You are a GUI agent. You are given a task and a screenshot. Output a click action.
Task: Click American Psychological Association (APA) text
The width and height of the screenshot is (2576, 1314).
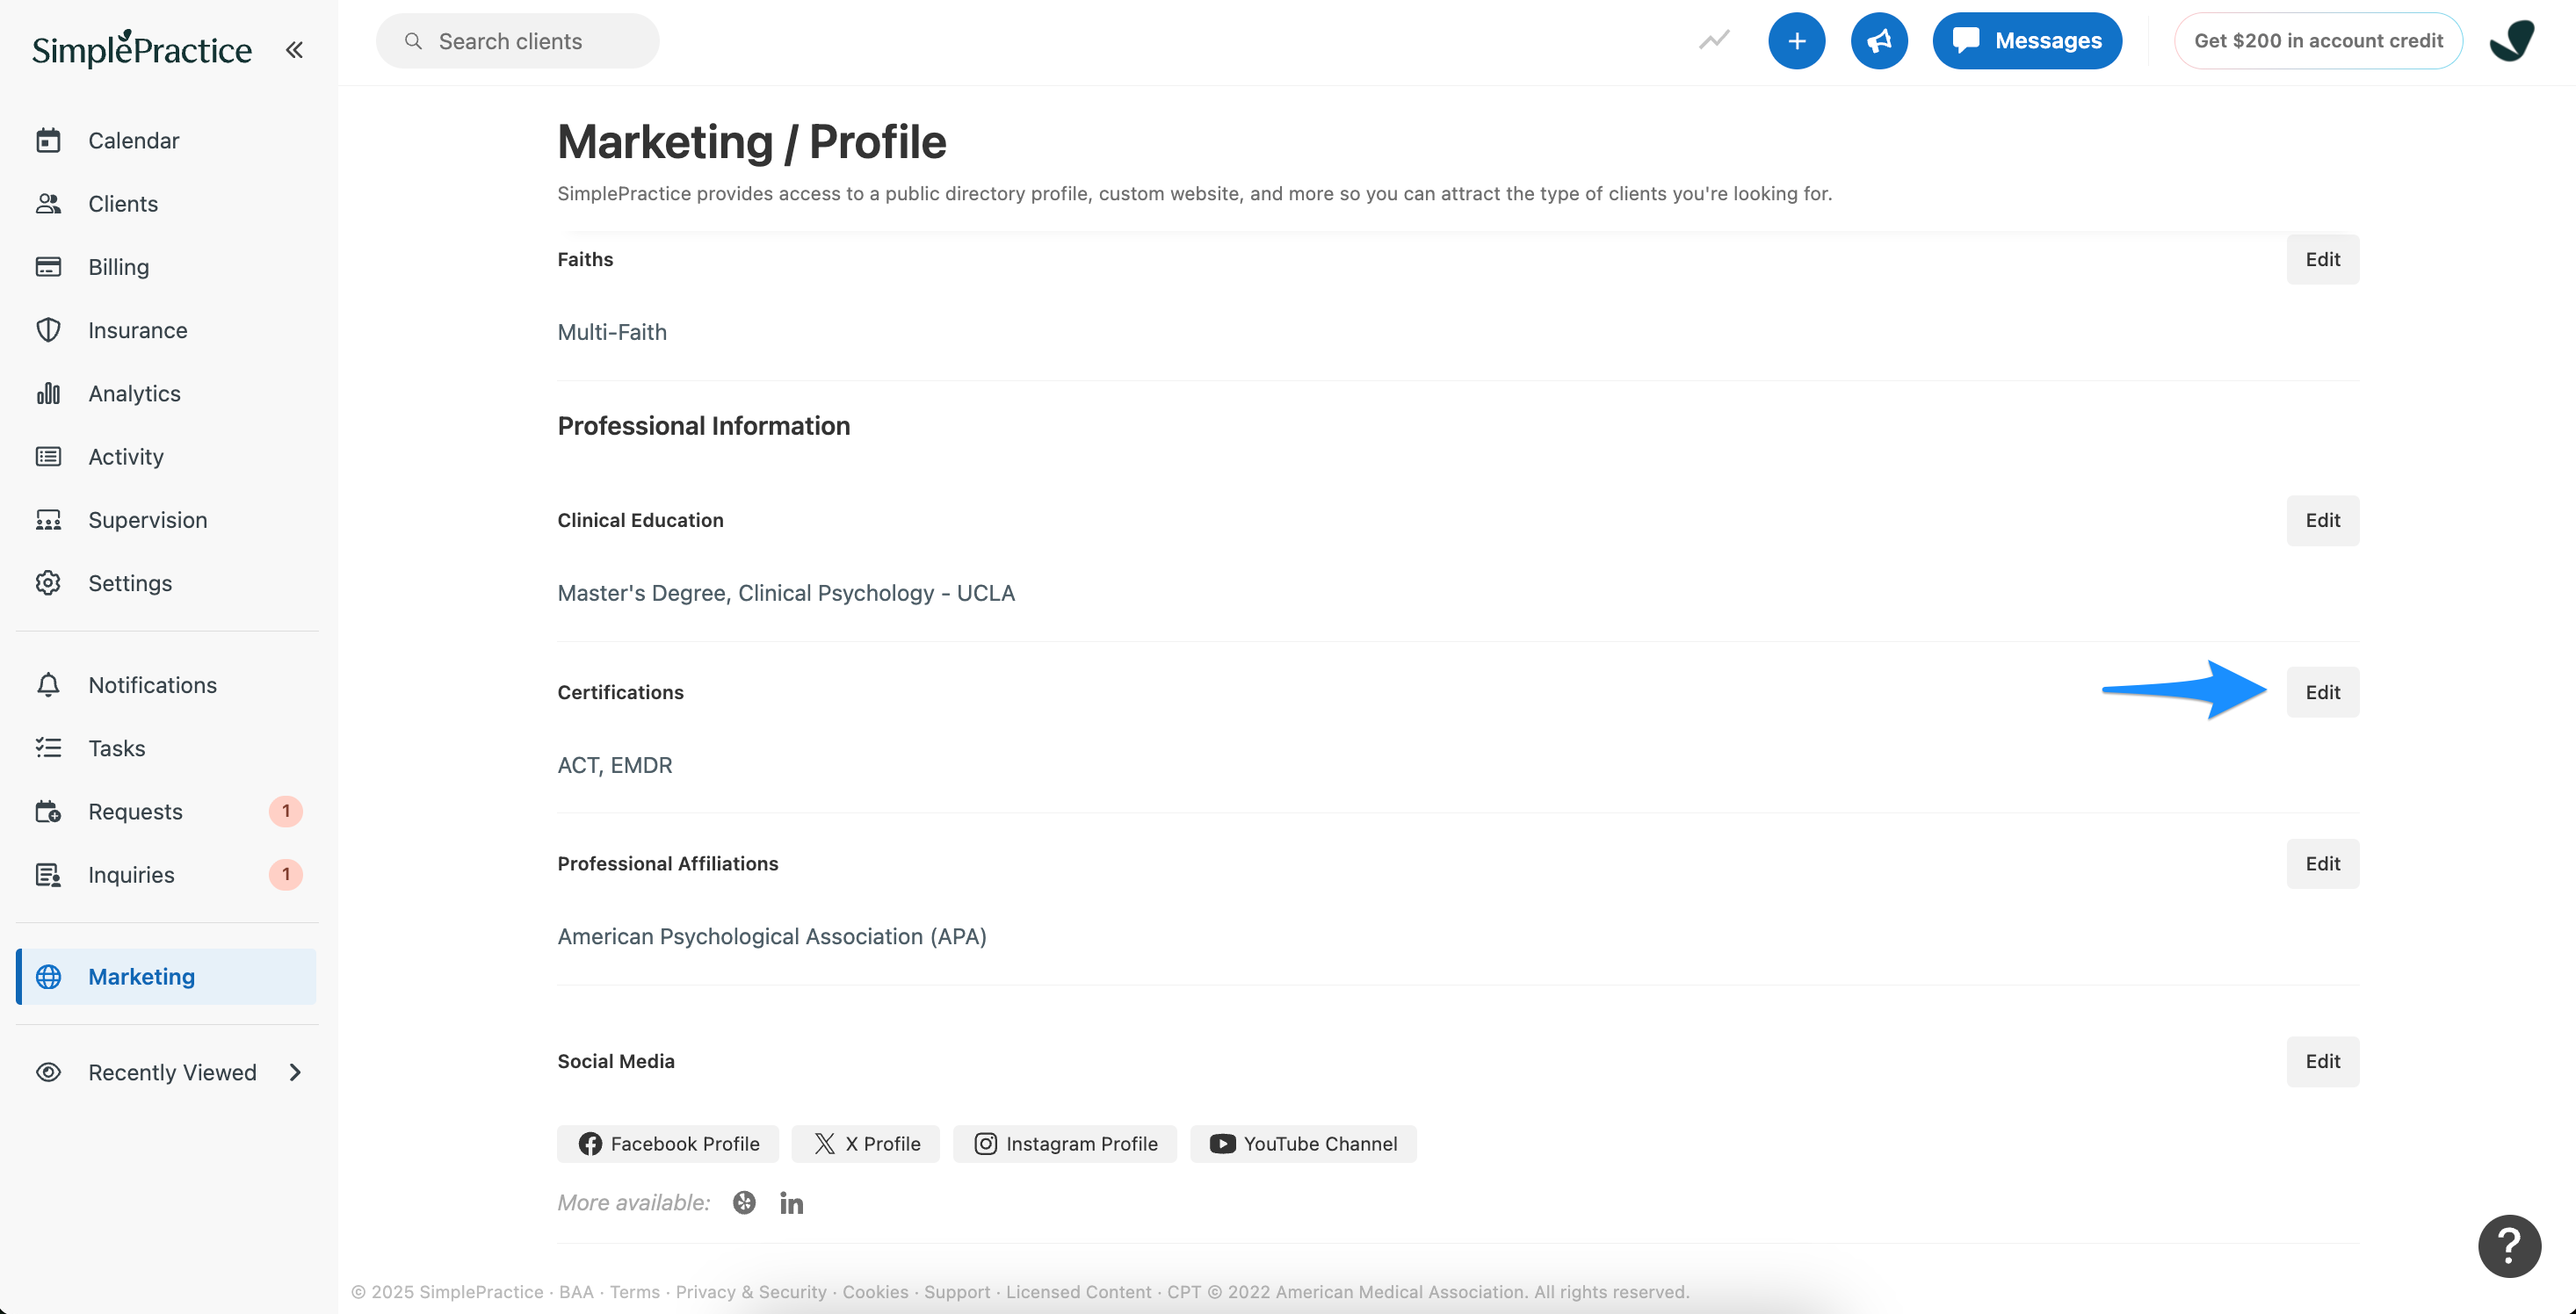(x=772, y=936)
